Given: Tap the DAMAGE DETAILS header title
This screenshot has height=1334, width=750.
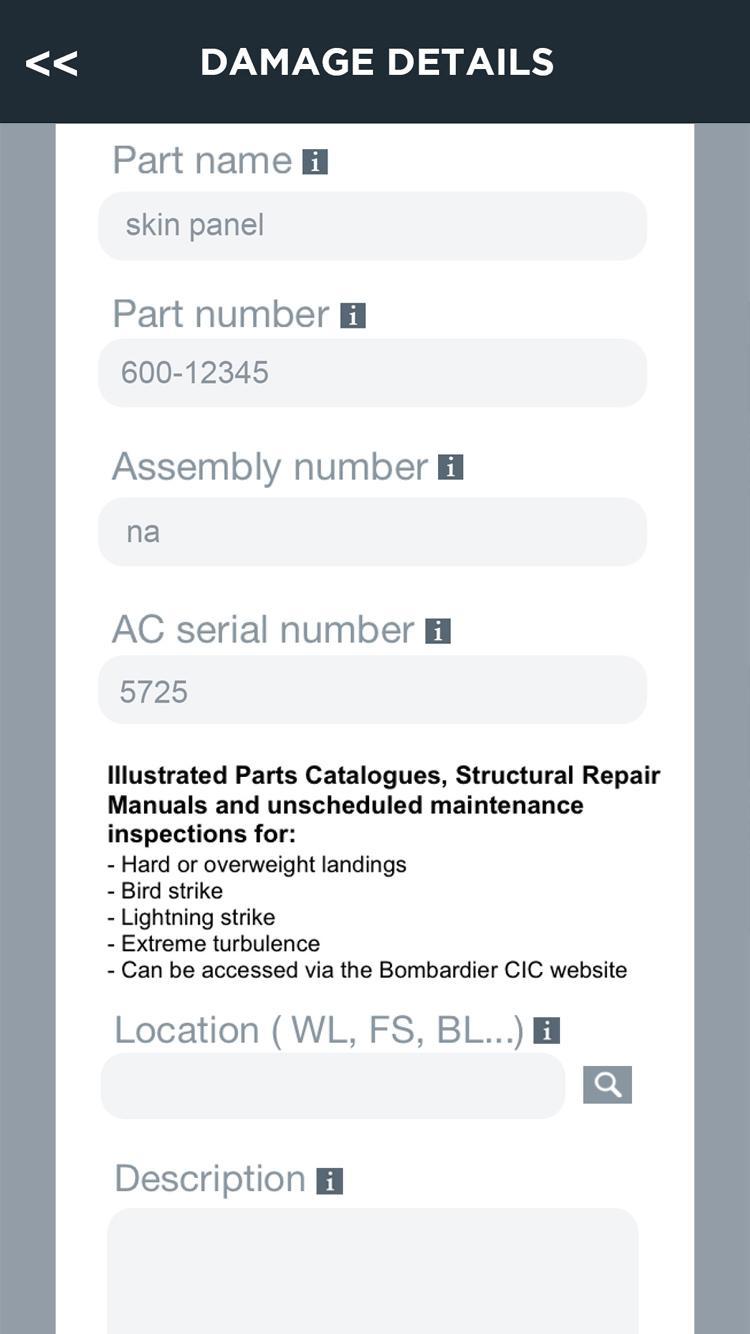Looking at the screenshot, I should (x=377, y=62).
